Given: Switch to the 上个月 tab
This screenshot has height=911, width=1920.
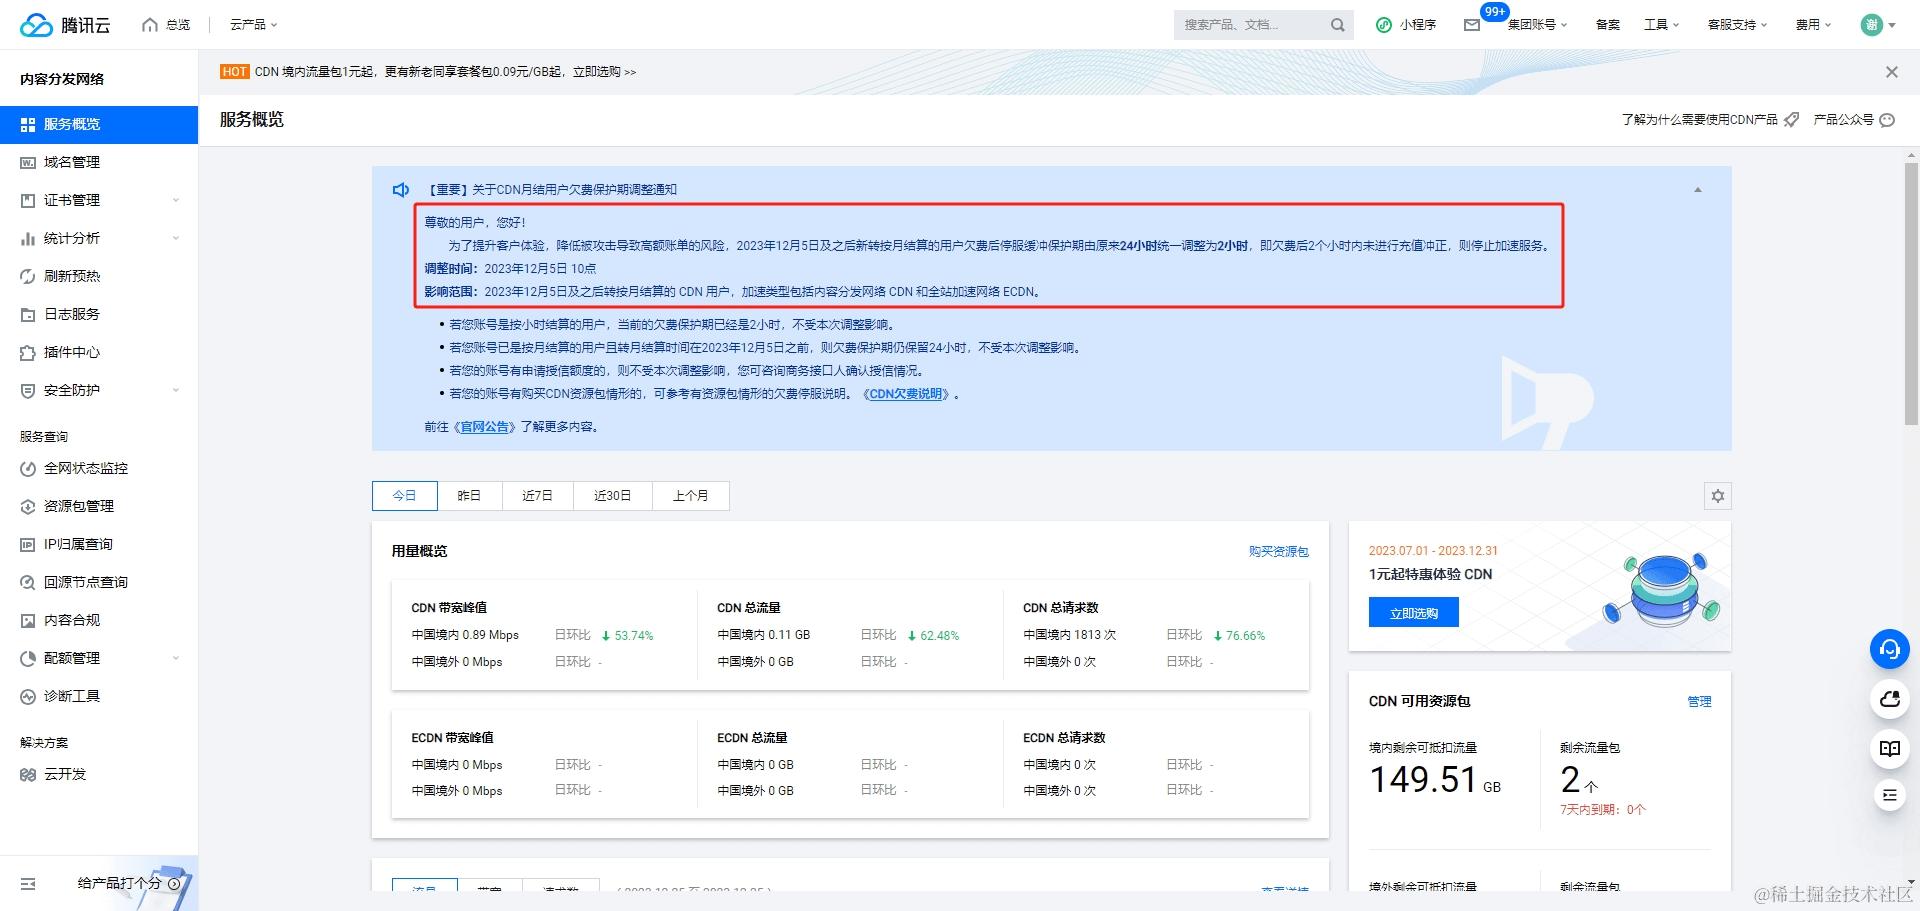Looking at the screenshot, I should pyautogui.click(x=691, y=496).
